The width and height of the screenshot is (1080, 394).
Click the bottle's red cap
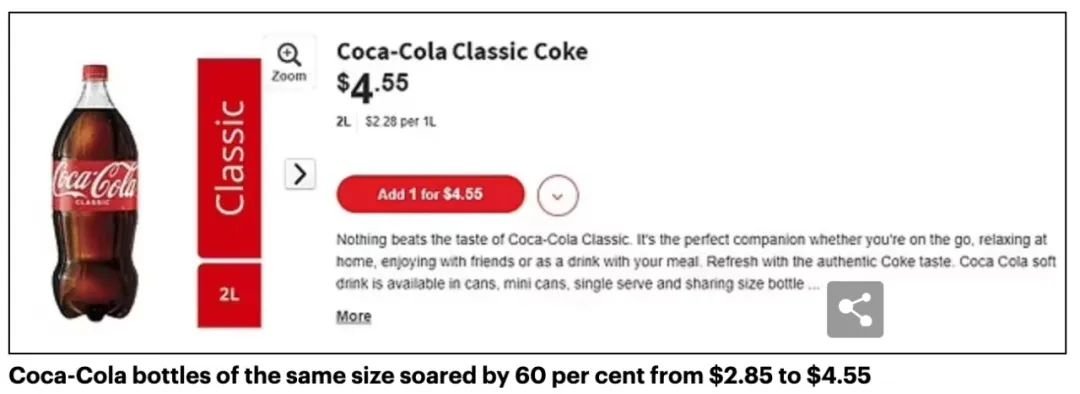click(95, 73)
